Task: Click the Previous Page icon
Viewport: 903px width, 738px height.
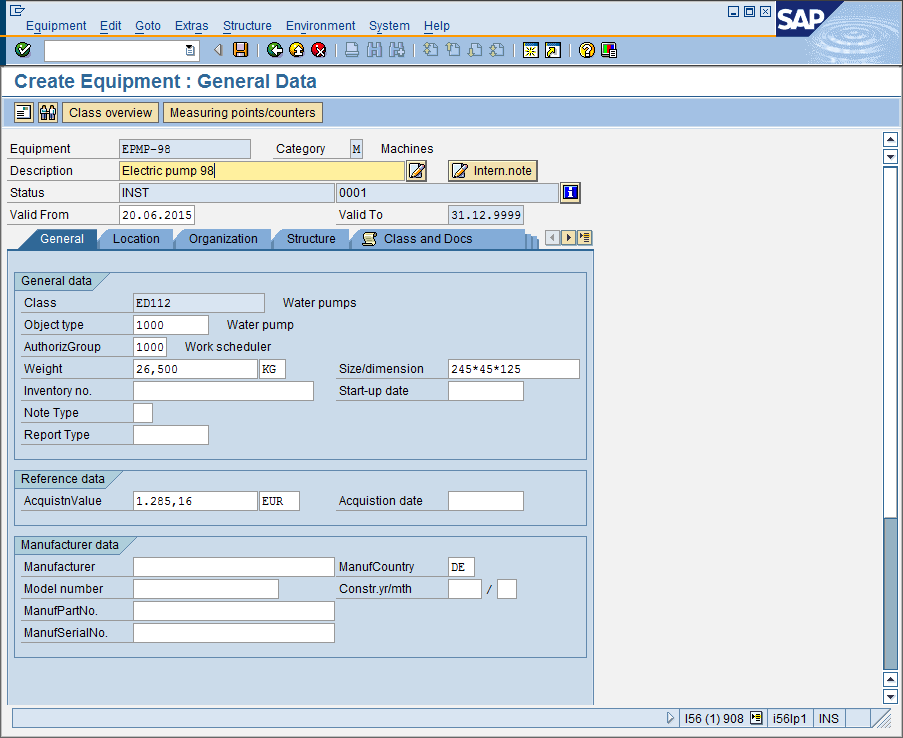Action: point(453,50)
